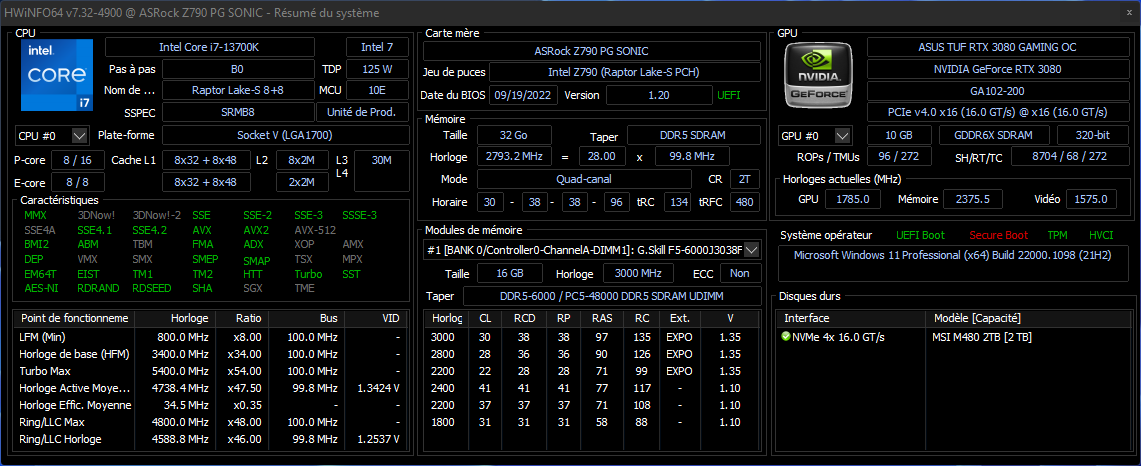The height and width of the screenshot is (466, 1141).
Task: Click the GA102-200 GPU chip field
Action: point(997,91)
